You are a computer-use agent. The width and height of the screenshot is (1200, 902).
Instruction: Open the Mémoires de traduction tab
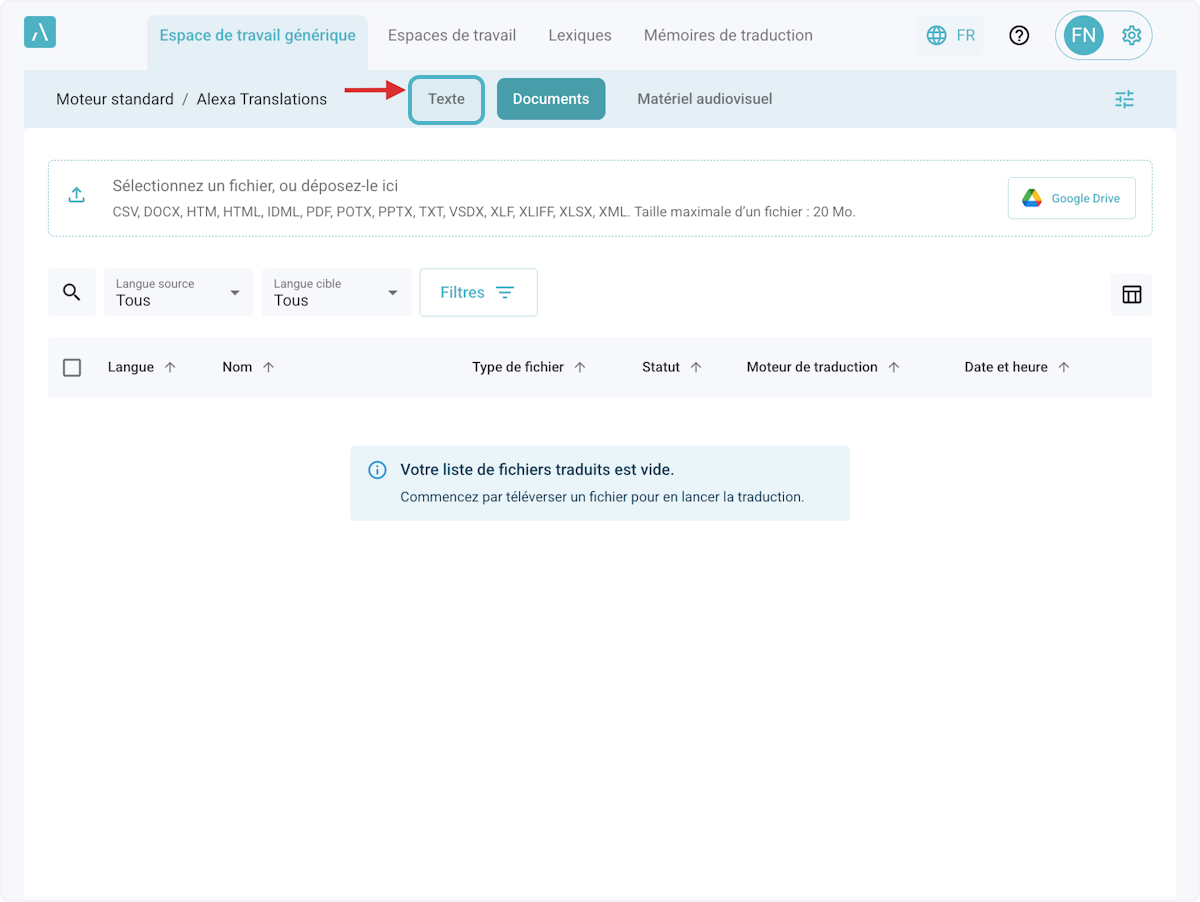pyautogui.click(x=728, y=35)
